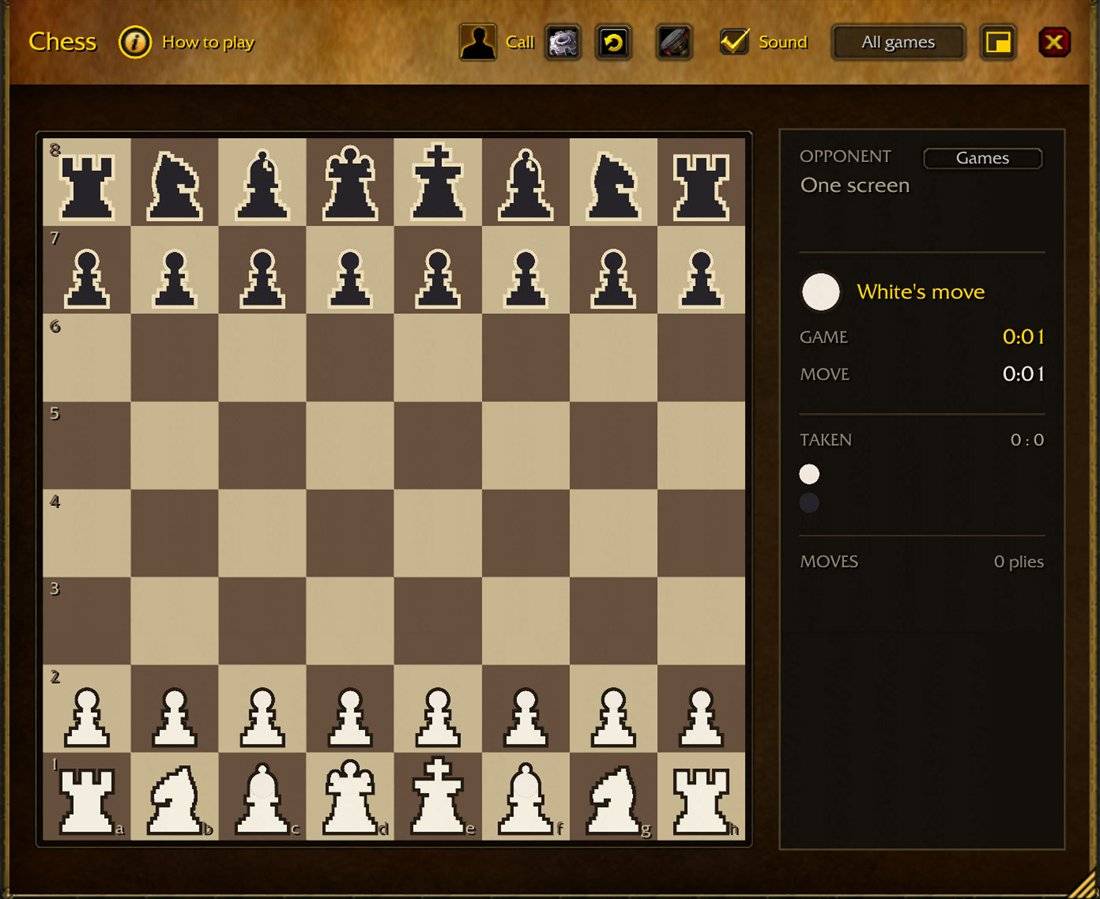Screen dimensions: 1100x899
Task: Select the white king on e1
Action: (438, 796)
